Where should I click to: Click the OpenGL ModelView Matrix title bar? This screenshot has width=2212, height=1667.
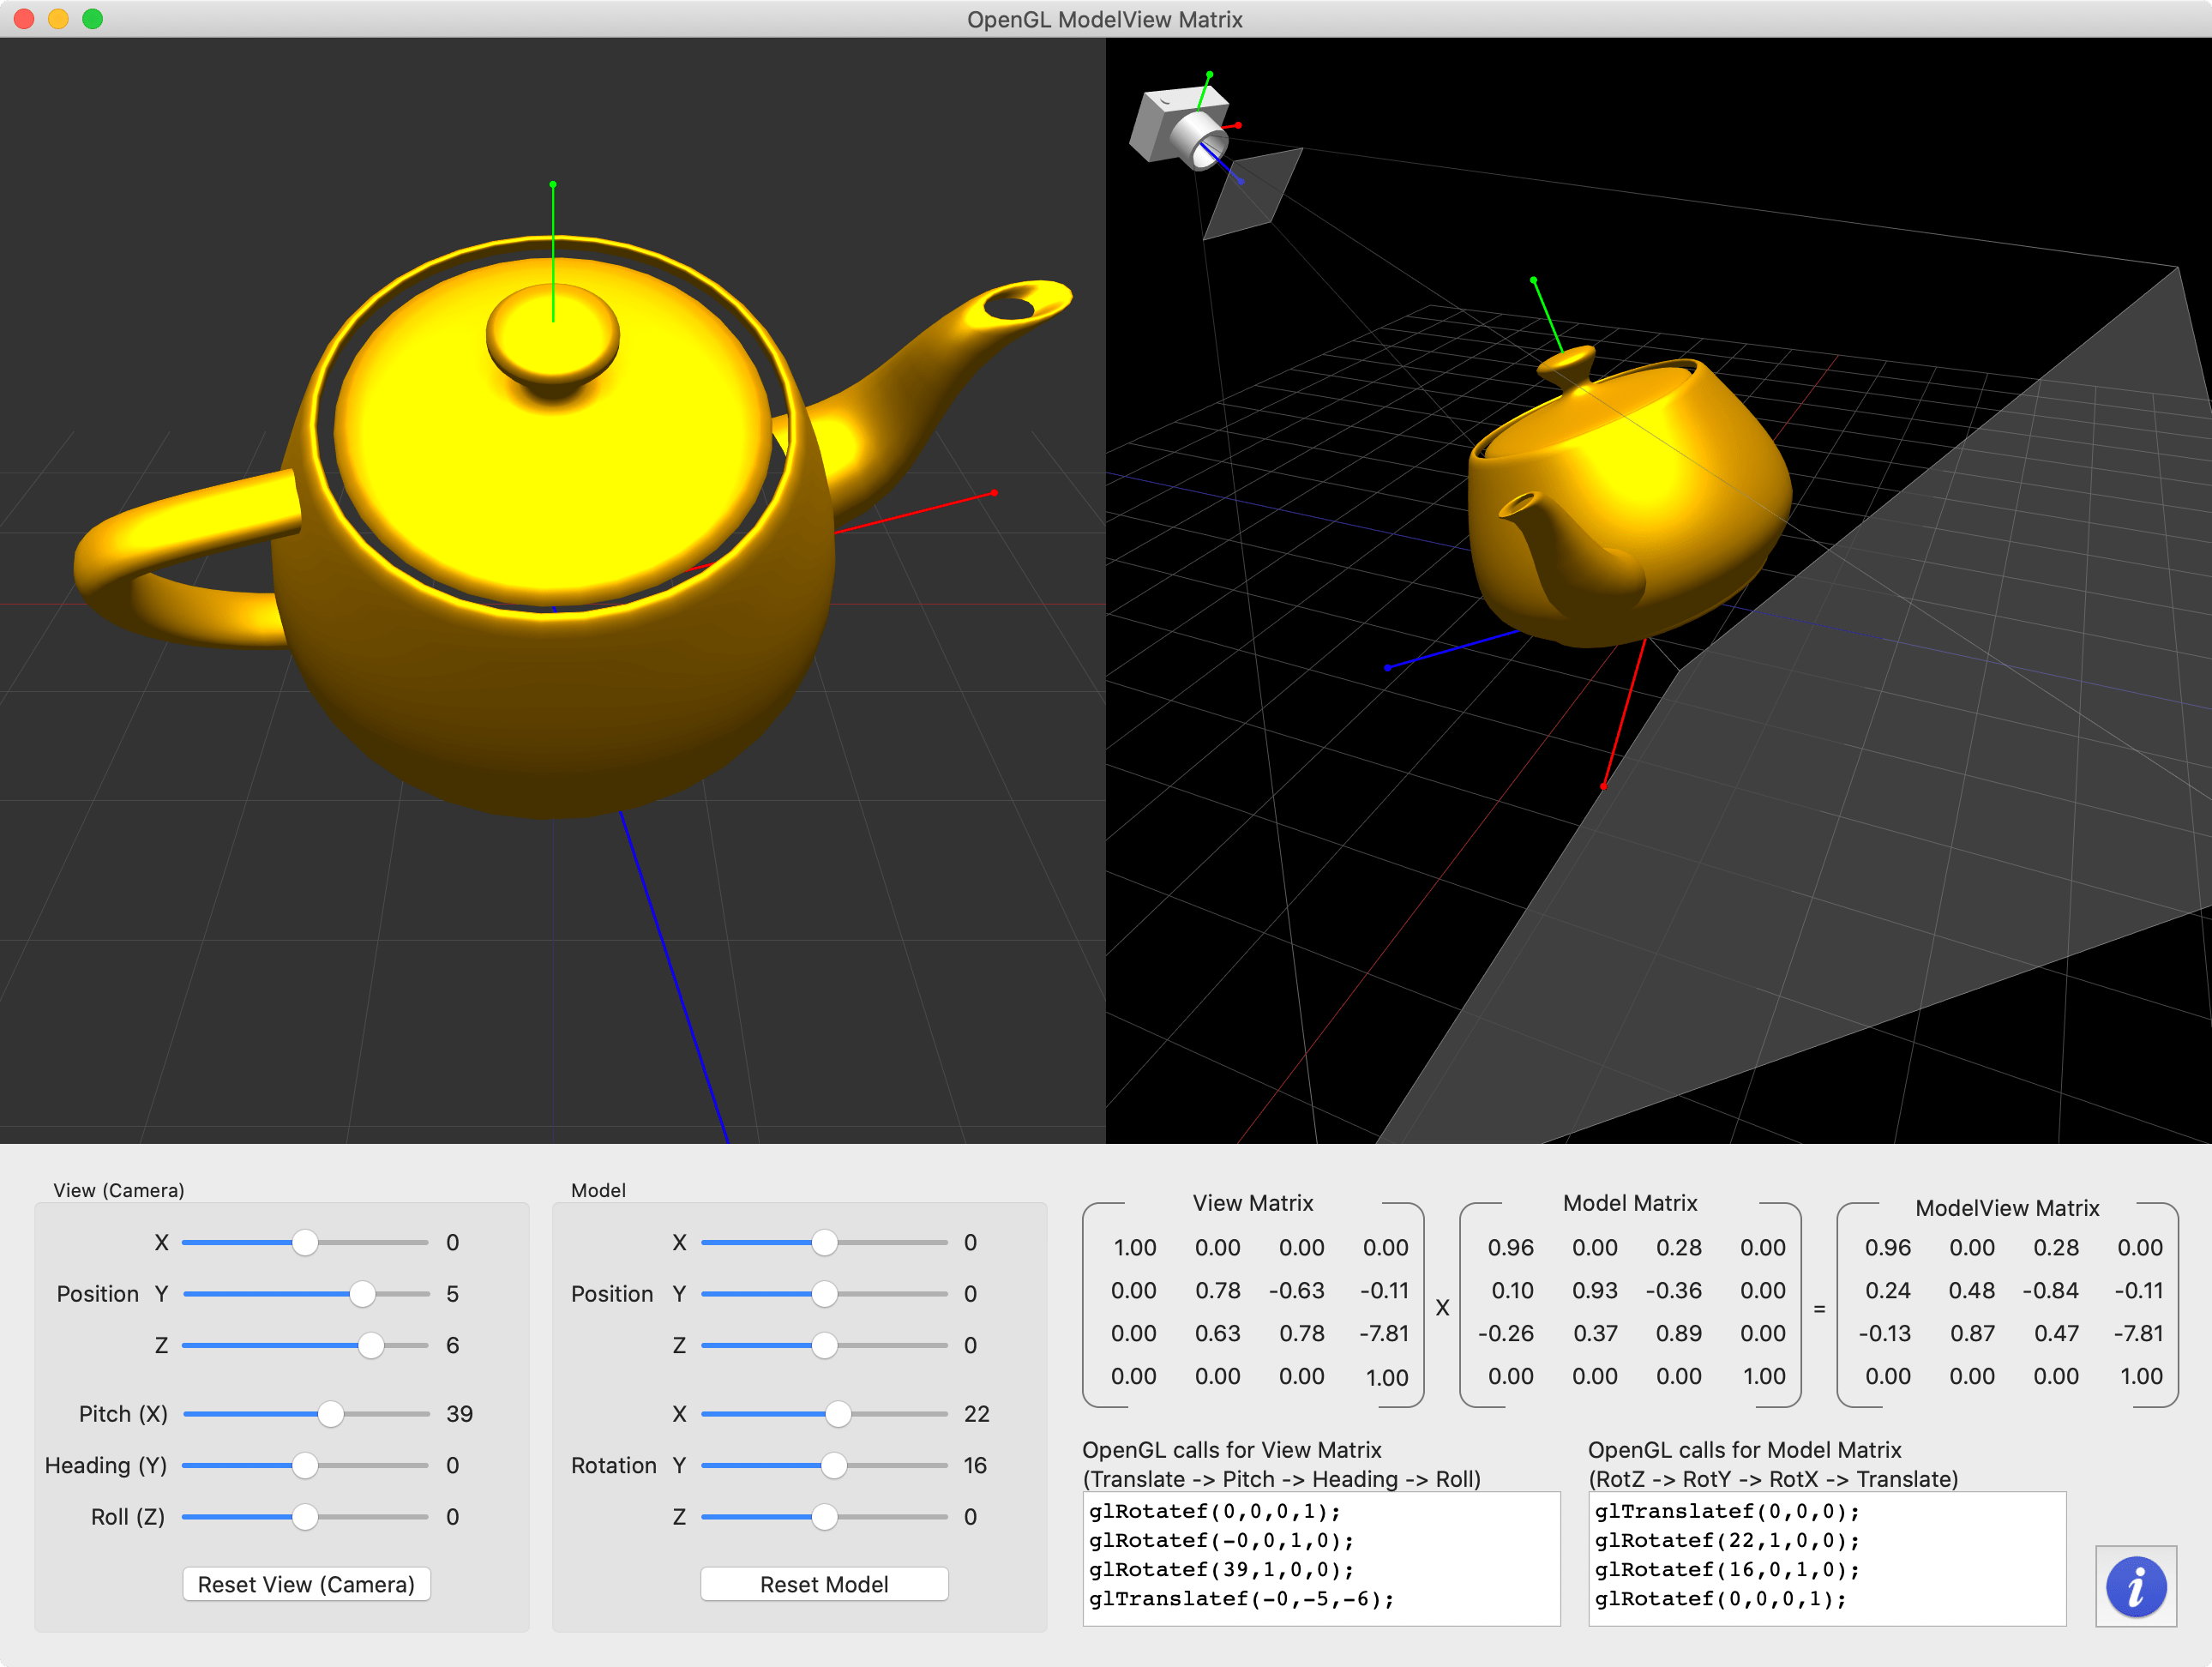1106,19
